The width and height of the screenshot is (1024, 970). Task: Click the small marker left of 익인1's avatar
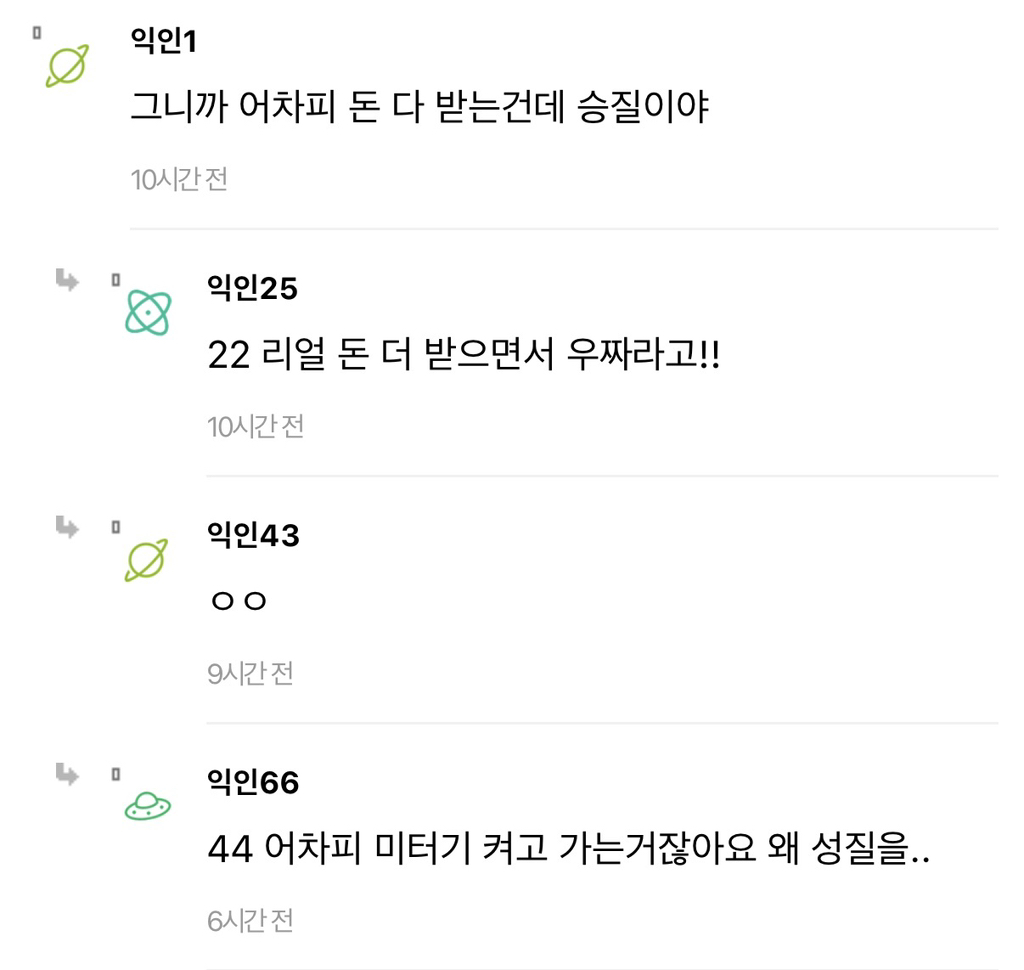click(37, 32)
